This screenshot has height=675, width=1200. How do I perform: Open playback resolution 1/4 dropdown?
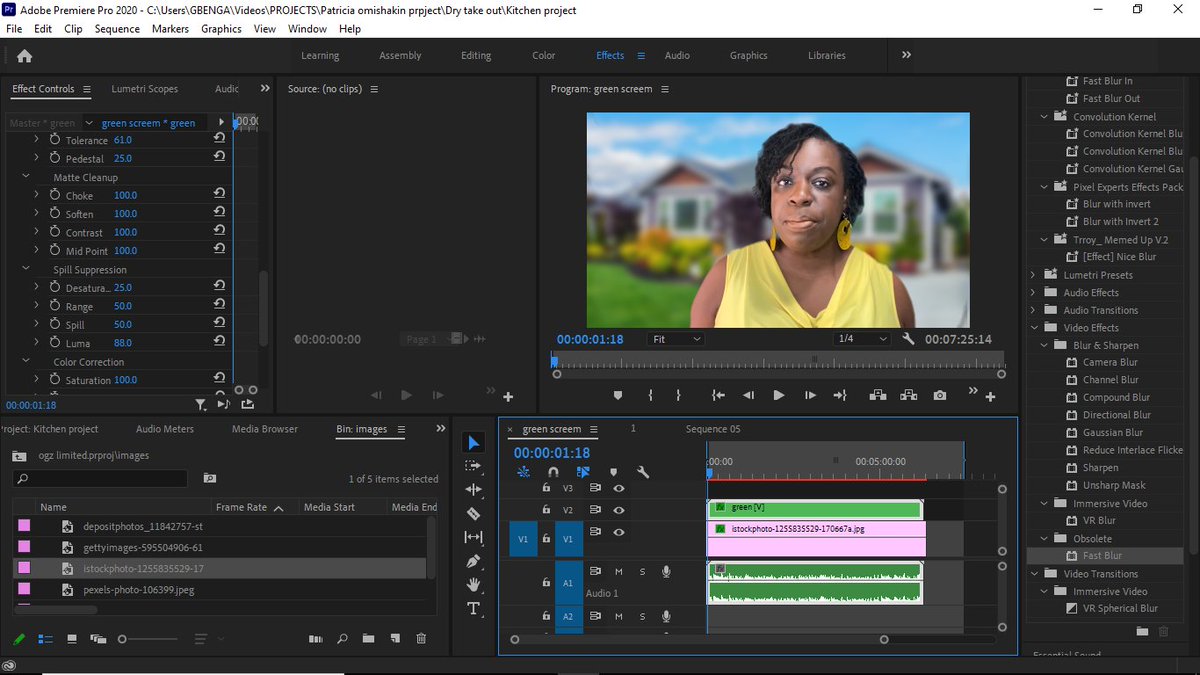pos(862,339)
